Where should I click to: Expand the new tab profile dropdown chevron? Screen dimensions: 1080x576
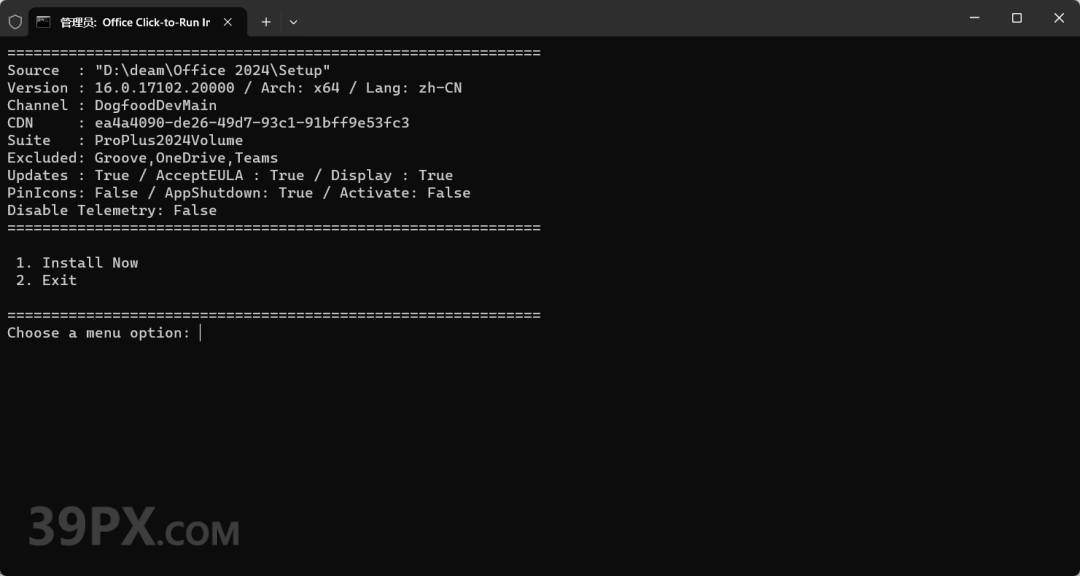tap(293, 22)
